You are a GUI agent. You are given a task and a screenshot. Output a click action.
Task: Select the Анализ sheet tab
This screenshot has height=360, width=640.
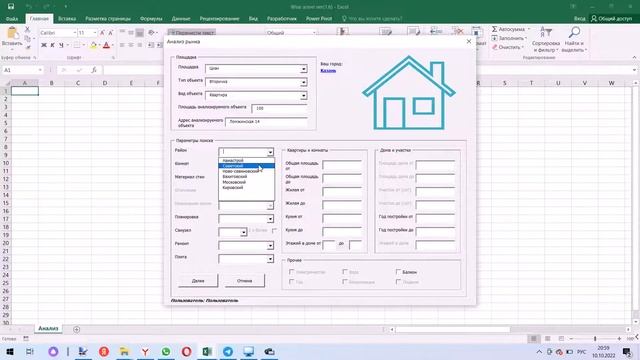48,329
